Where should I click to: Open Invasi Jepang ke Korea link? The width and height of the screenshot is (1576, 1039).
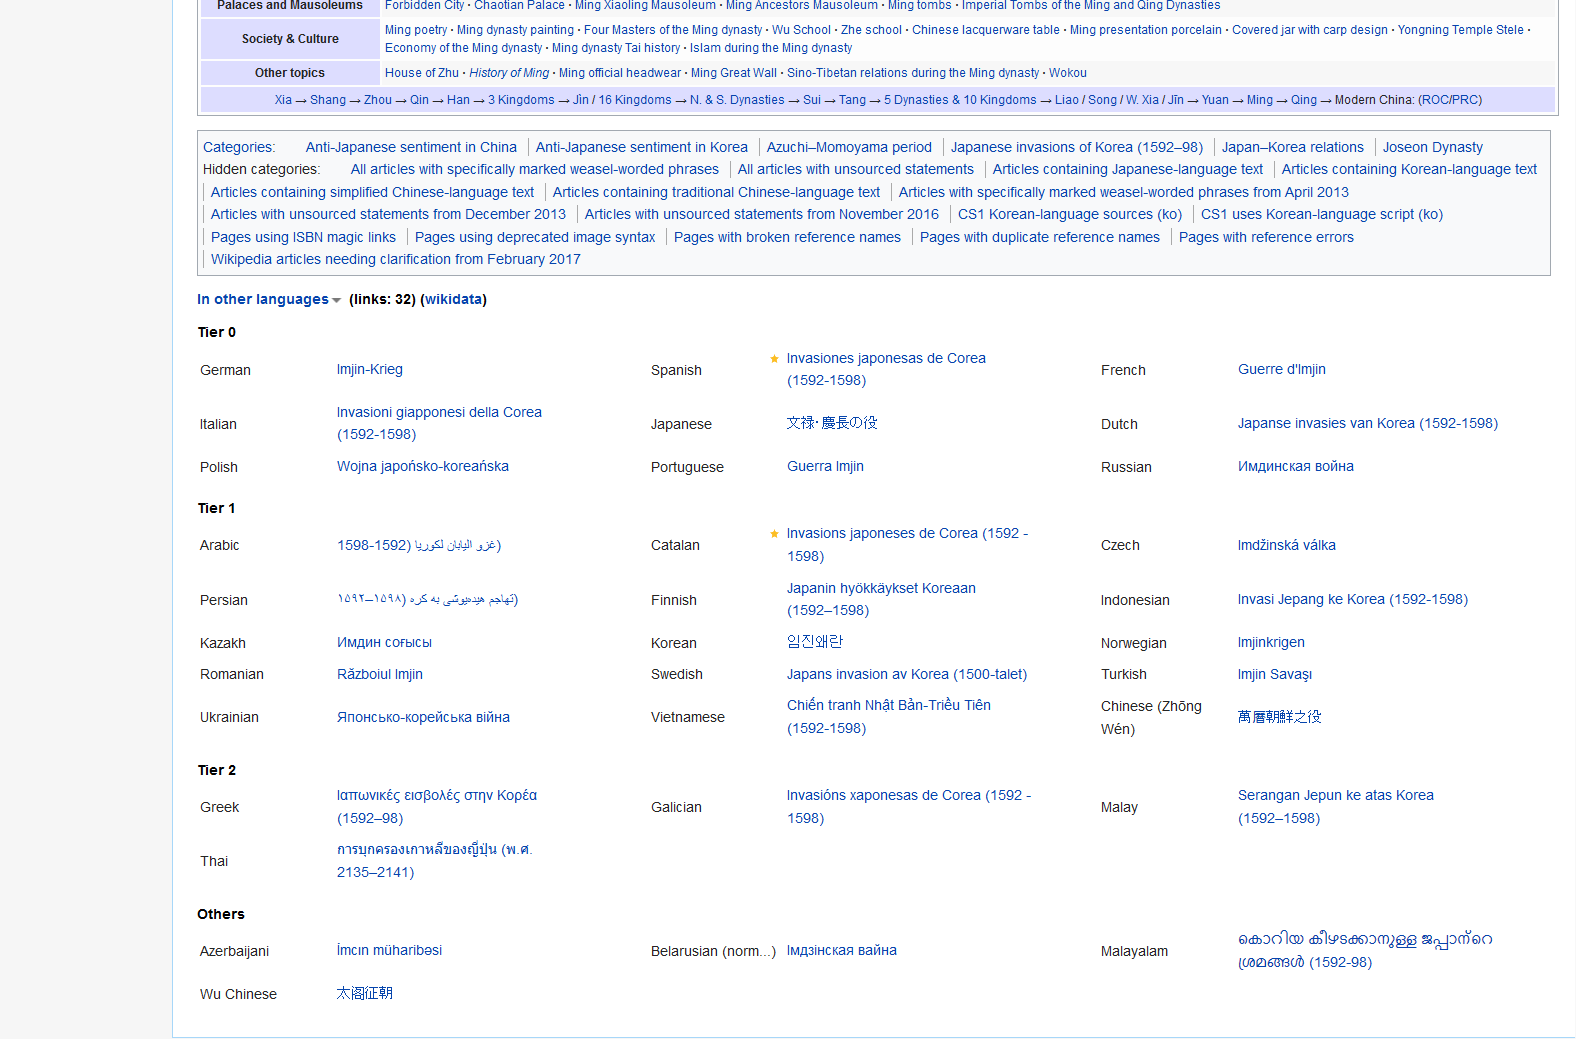1353,599
